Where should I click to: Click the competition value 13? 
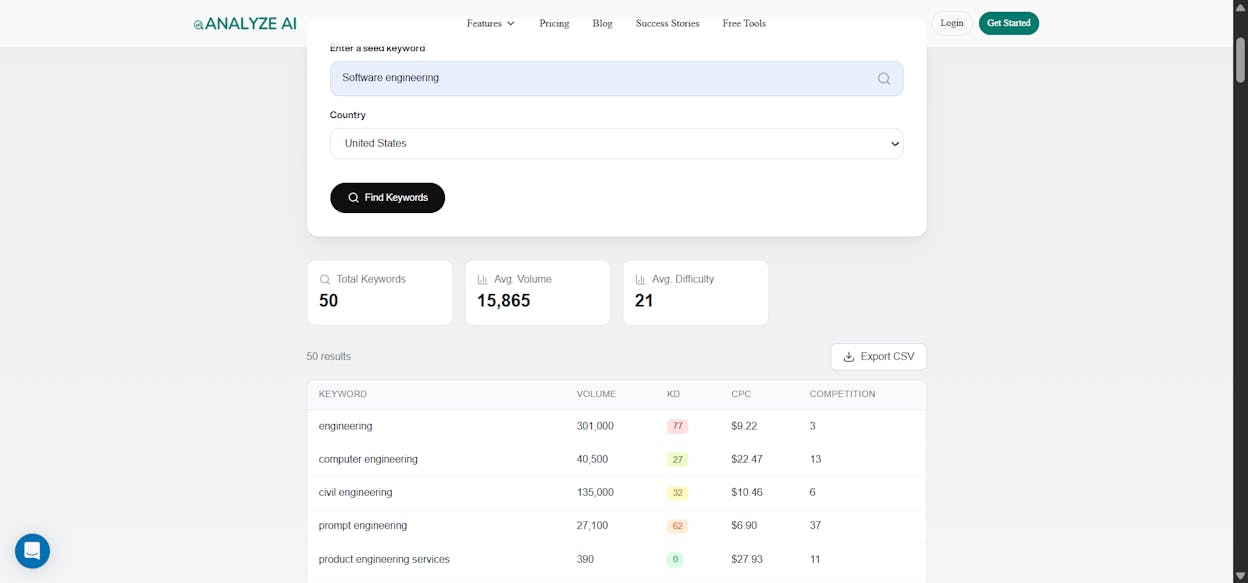pyautogui.click(x=815, y=459)
